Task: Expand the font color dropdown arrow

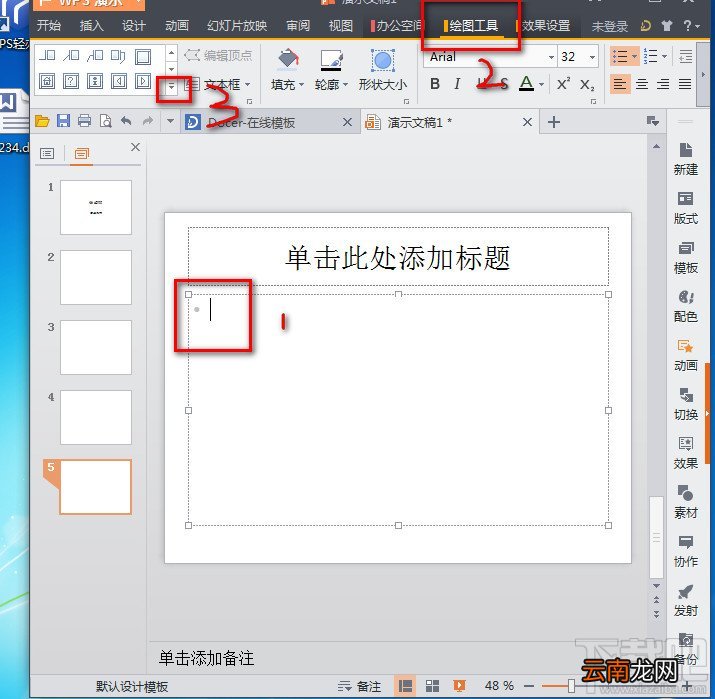Action: tap(541, 84)
